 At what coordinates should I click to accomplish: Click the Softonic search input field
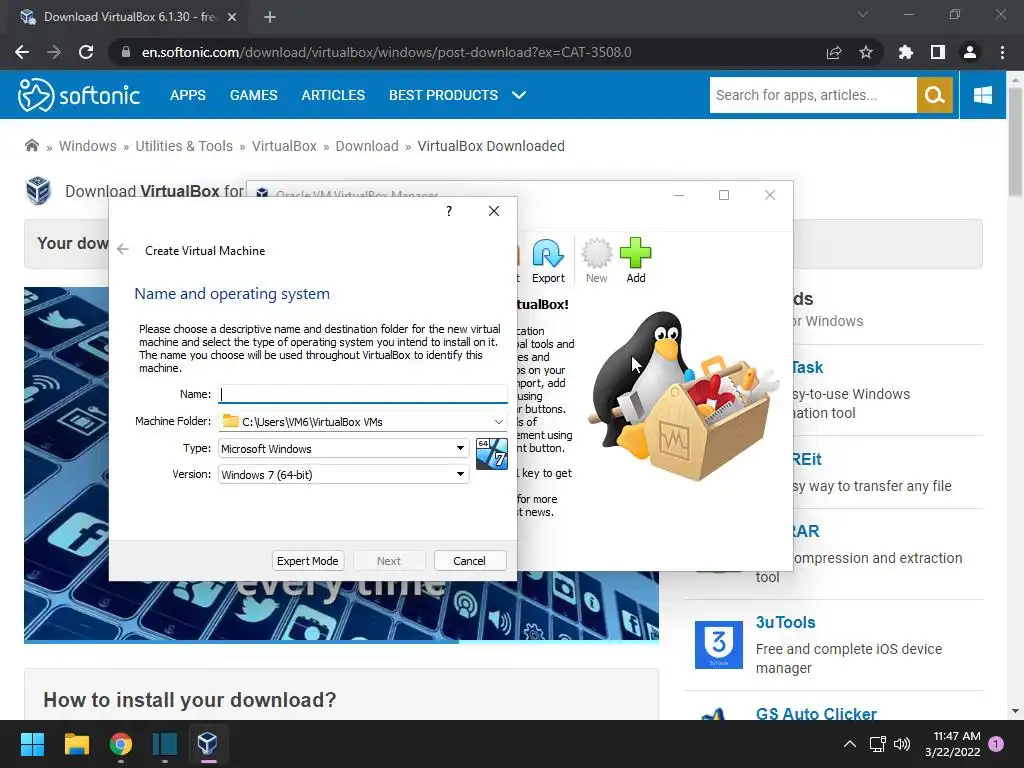[x=813, y=95]
